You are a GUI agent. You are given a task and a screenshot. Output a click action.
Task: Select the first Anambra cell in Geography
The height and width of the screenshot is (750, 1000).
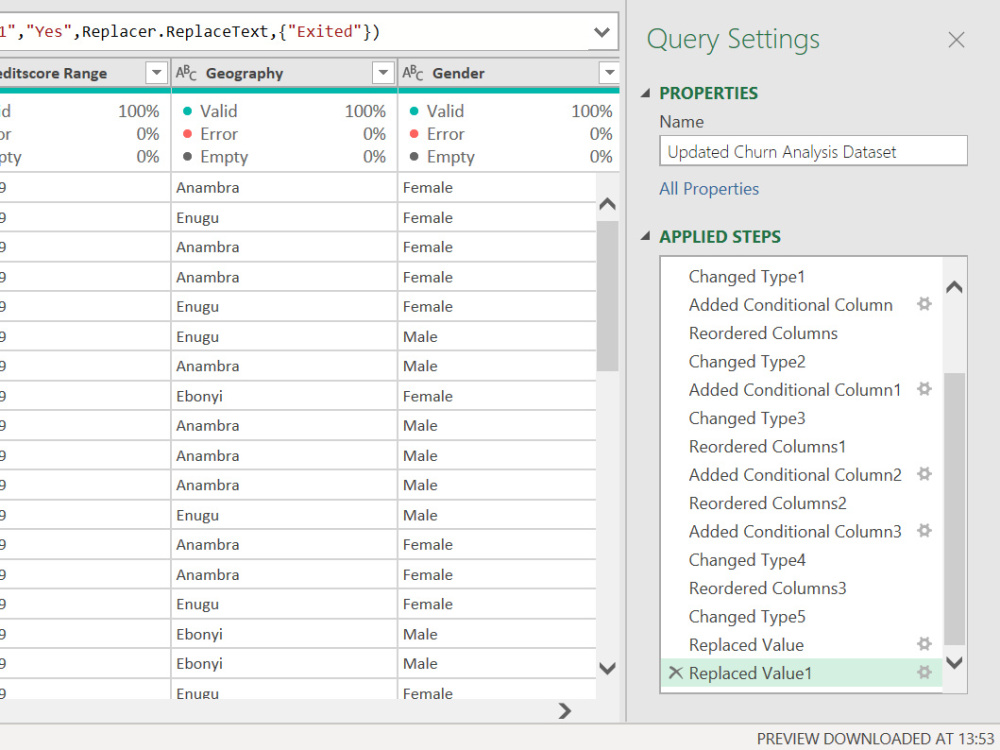(x=284, y=188)
